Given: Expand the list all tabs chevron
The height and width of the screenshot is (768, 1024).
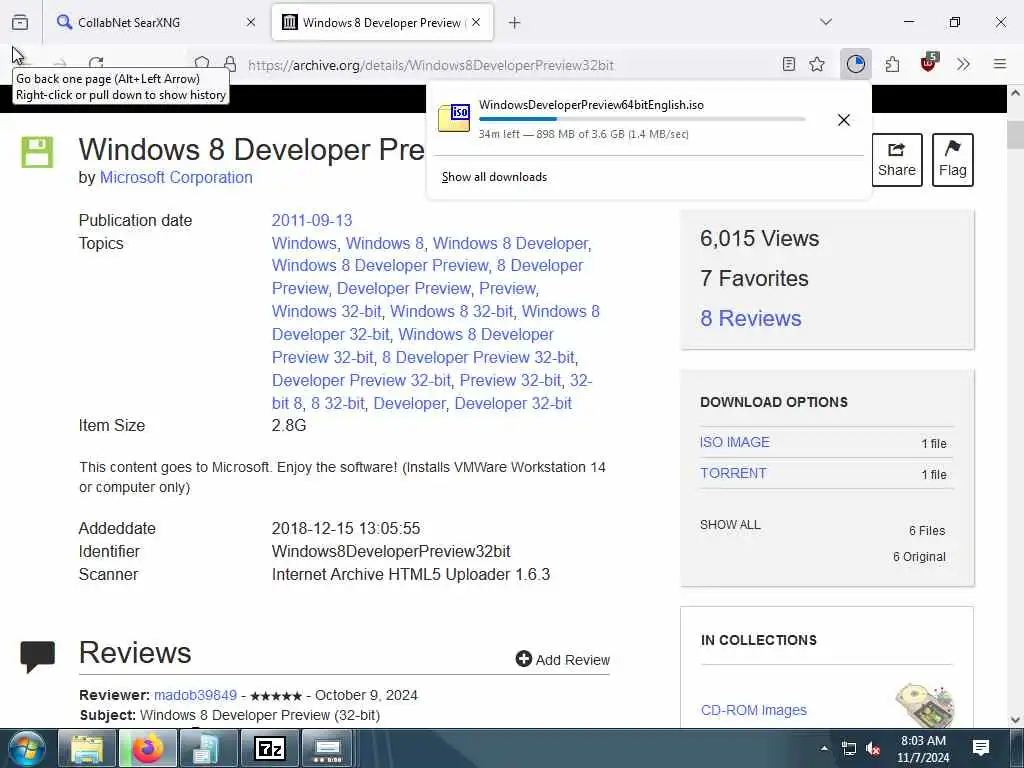Looking at the screenshot, I should pyautogui.click(x=826, y=22).
